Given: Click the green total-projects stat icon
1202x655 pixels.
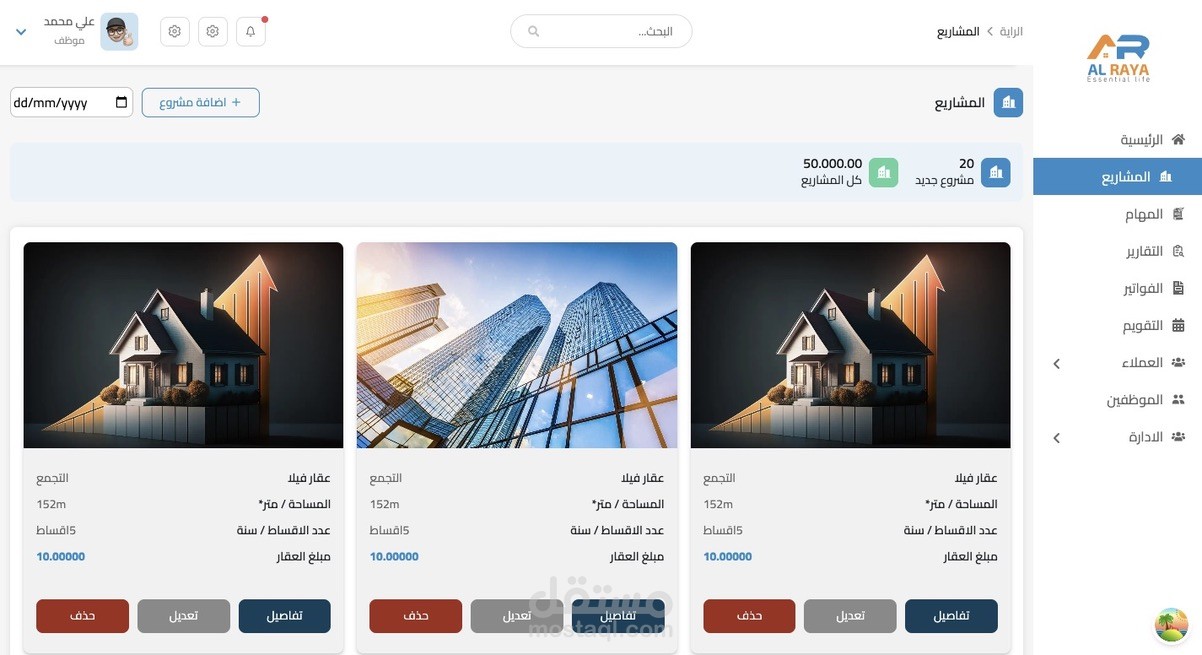Looking at the screenshot, I should coord(884,172).
